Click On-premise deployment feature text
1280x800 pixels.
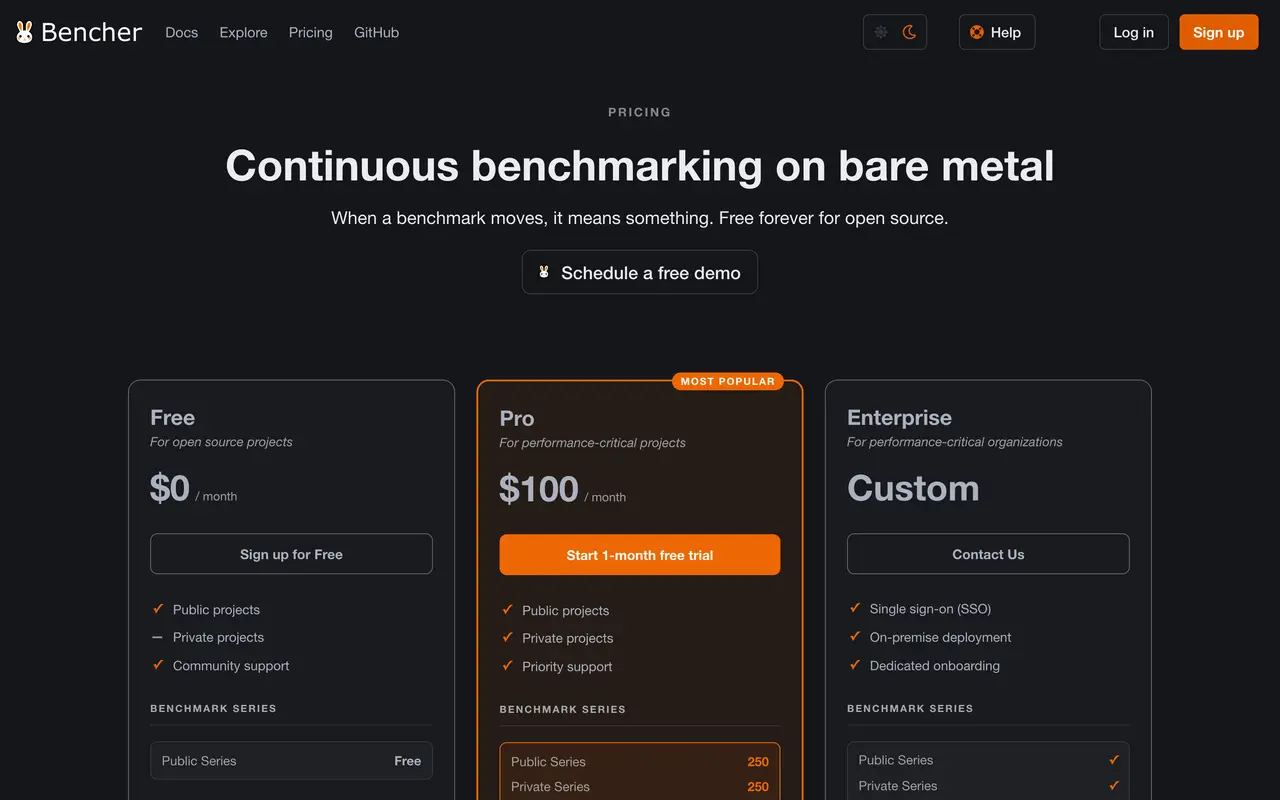(941, 637)
